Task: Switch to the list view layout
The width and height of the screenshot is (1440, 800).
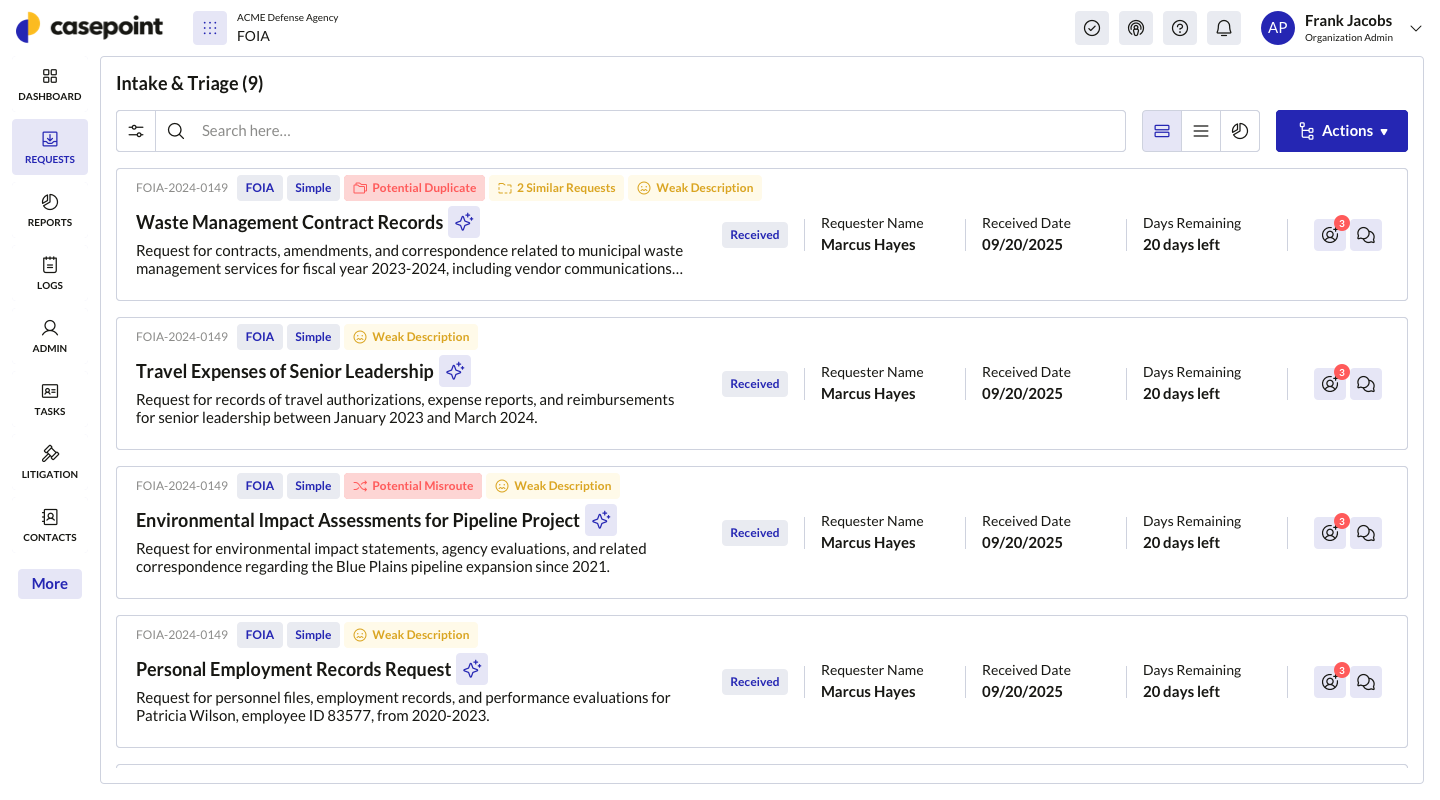Action: pos(1200,130)
